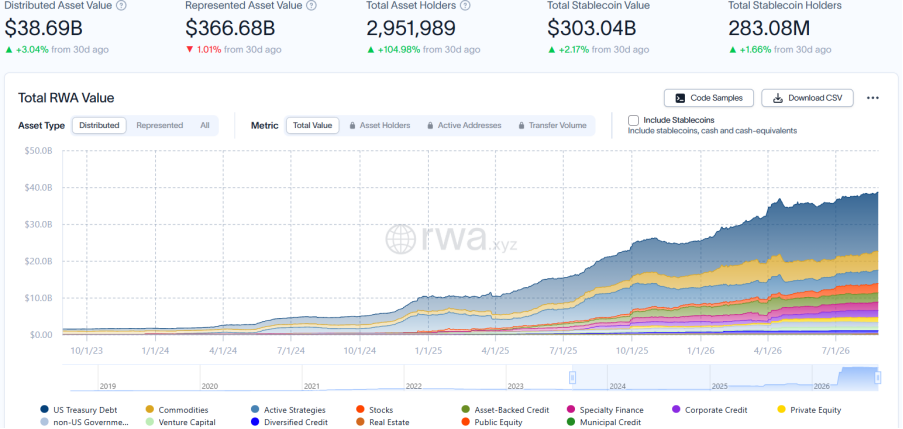Select the All asset type tab
The image size is (903, 429).
pos(205,125)
